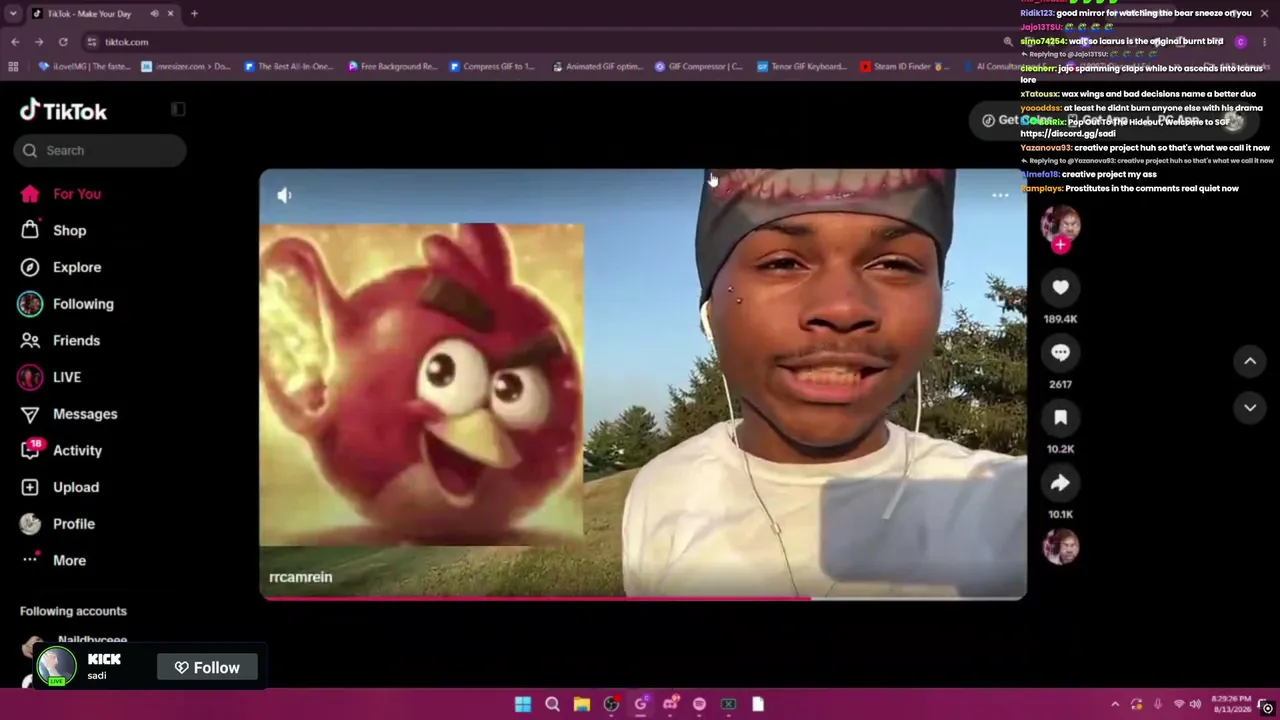Open the Activity notifications
This screenshot has width=1280, height=720.
(62, 450)
